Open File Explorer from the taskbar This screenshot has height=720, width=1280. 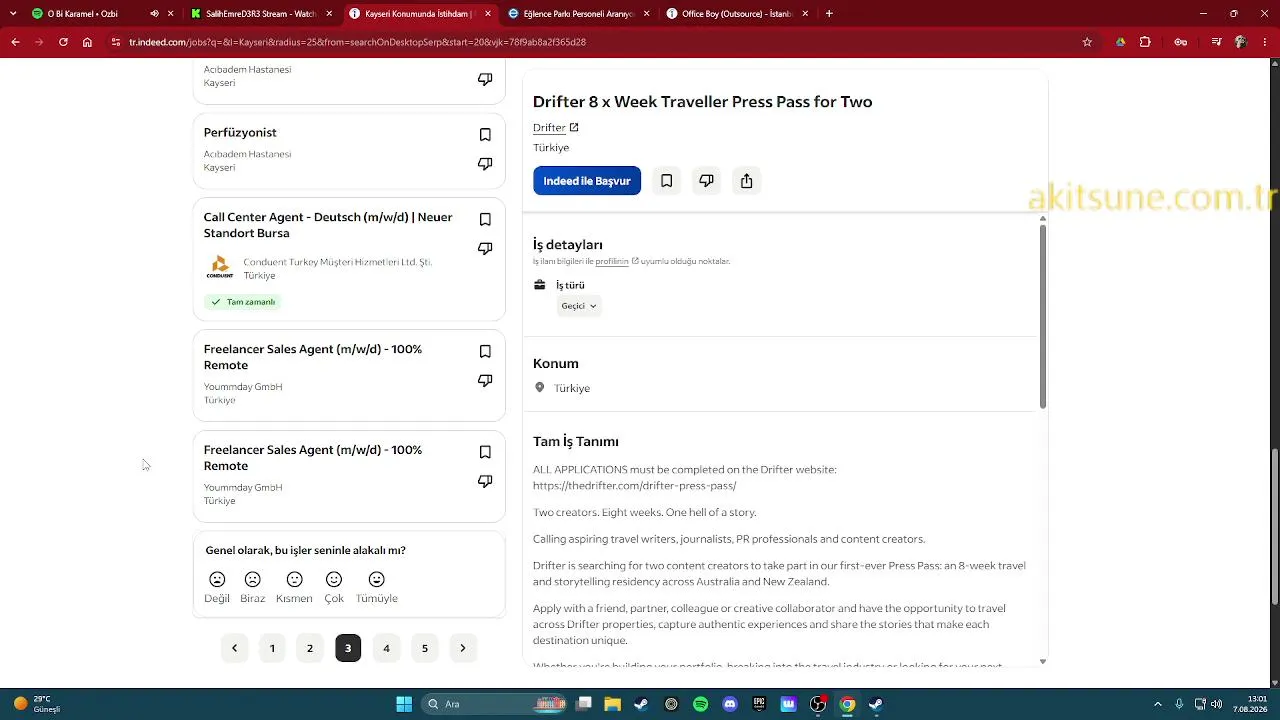613,704
